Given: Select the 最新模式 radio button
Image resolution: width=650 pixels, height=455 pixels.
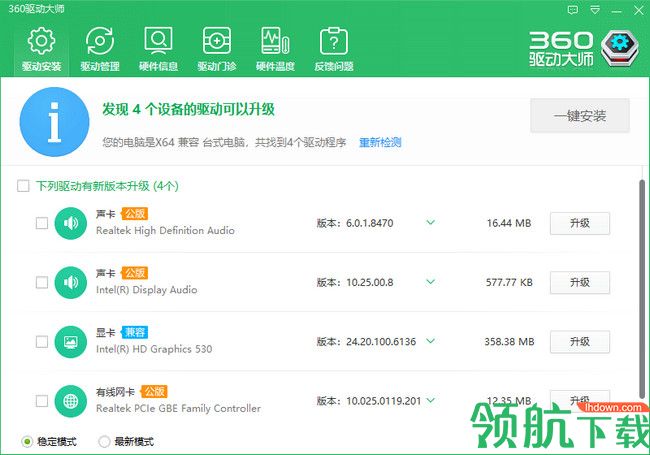Looking at the screenshot, I should 104,442.
